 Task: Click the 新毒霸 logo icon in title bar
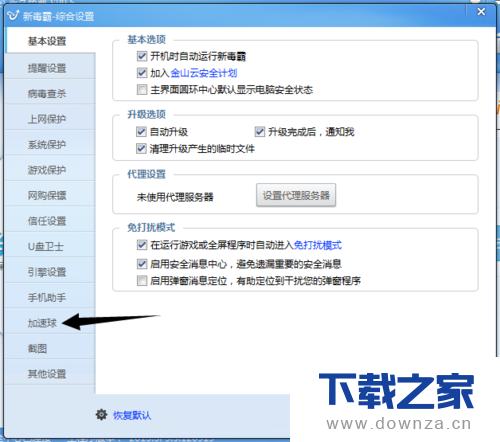tap(13, 15)
